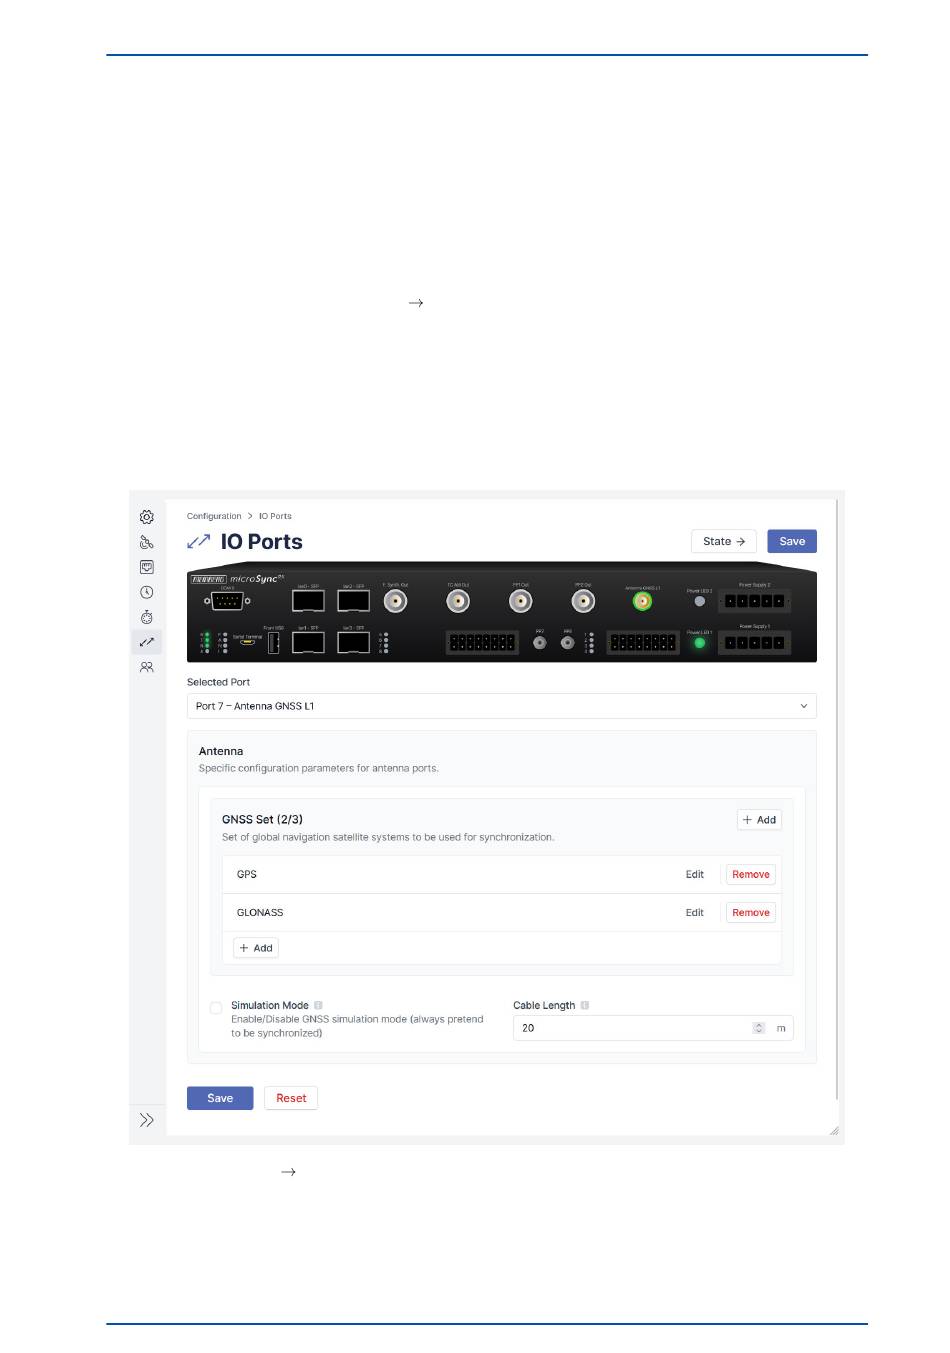
Task: Click Add button in GNSS Set header
Action: (759, 820)
